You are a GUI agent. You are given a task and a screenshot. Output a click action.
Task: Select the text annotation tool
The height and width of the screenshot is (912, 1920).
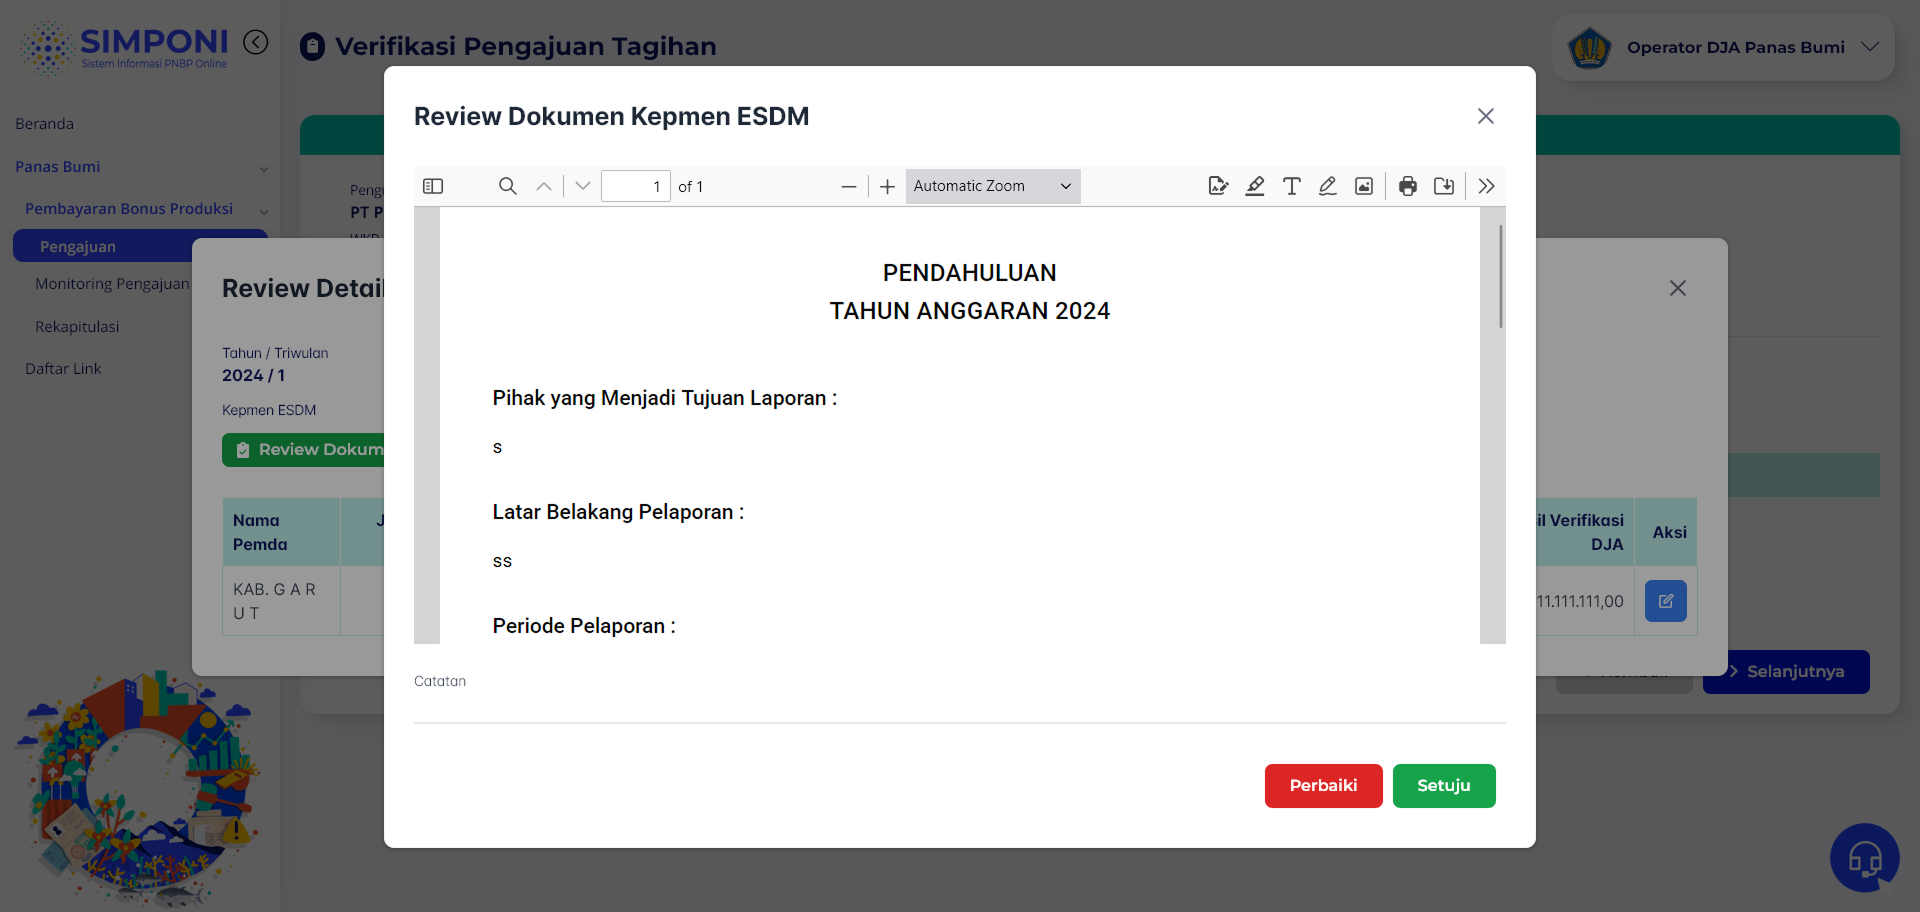point(1292,186)
